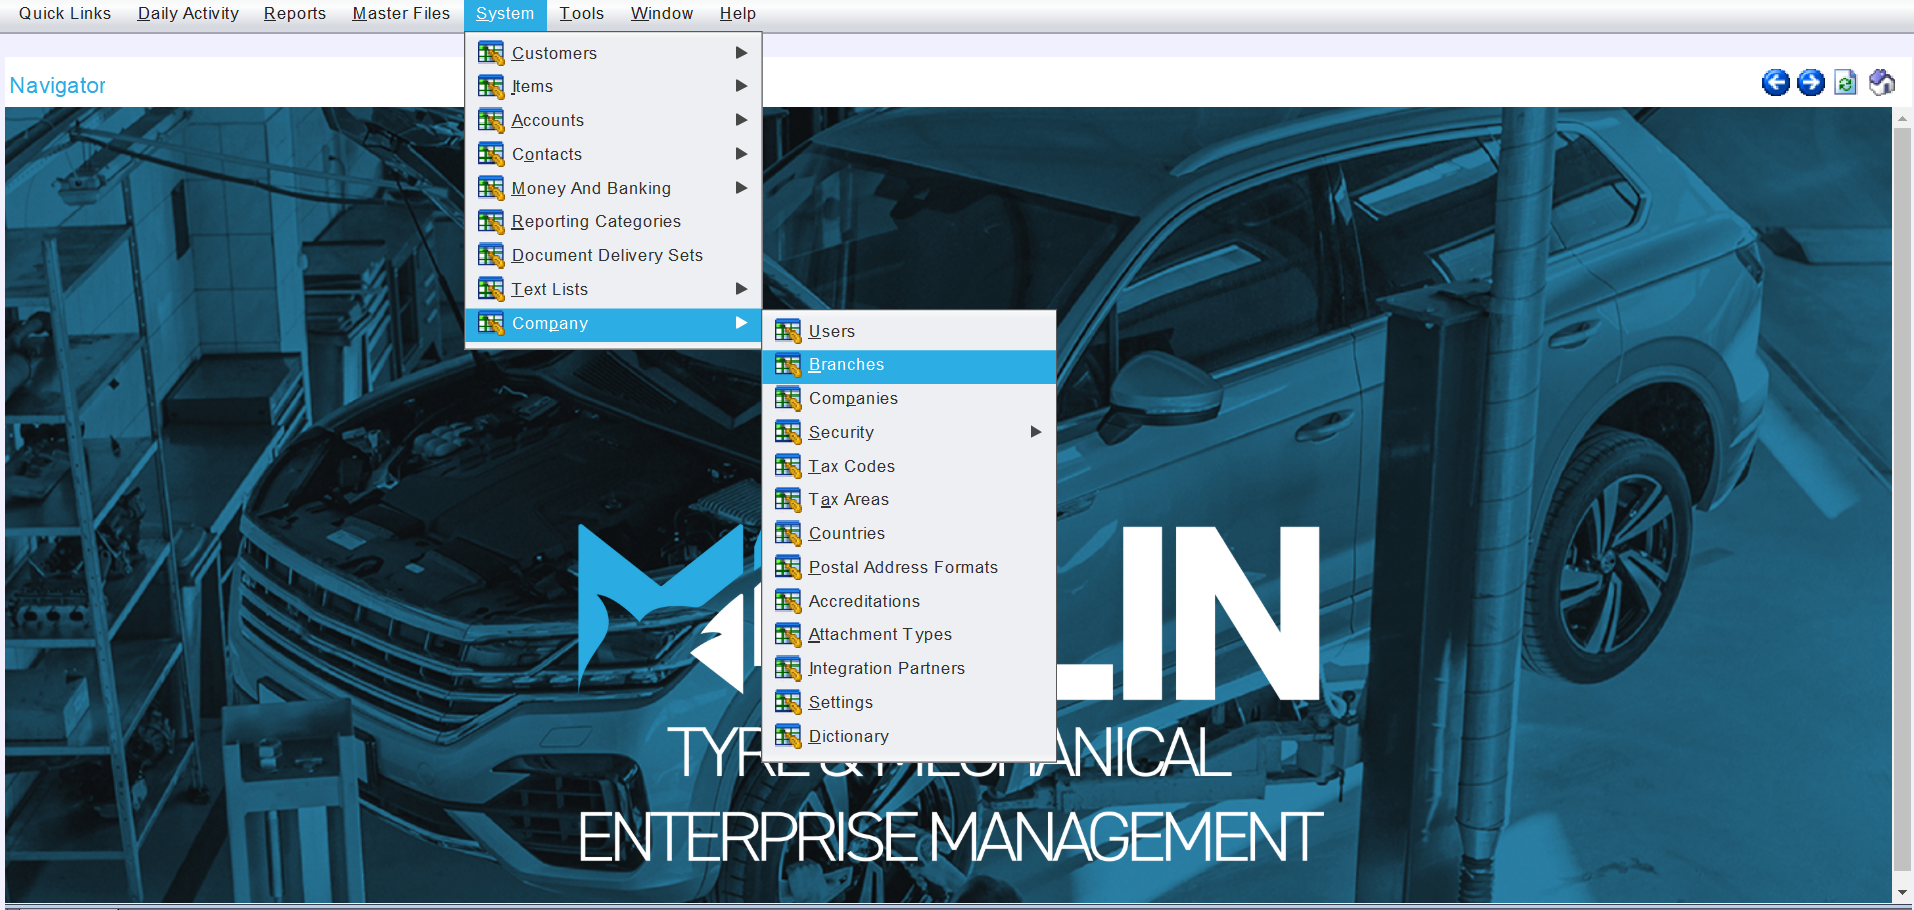Open the Tools menu
The height and width of the screenshot is (910, 1914).
point(582,14)
